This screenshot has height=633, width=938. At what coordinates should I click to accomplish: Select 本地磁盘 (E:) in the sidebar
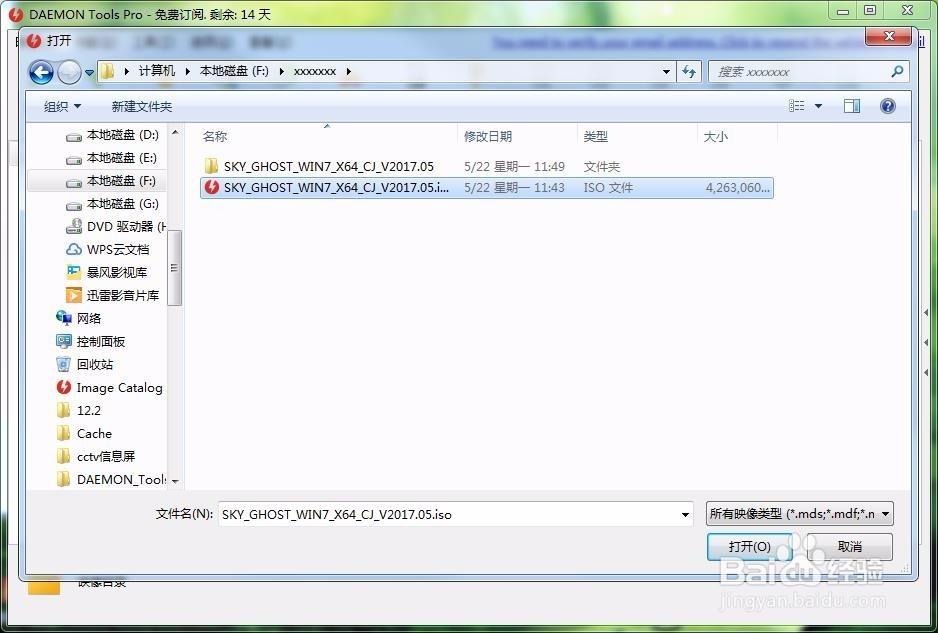tap(112, 158)
